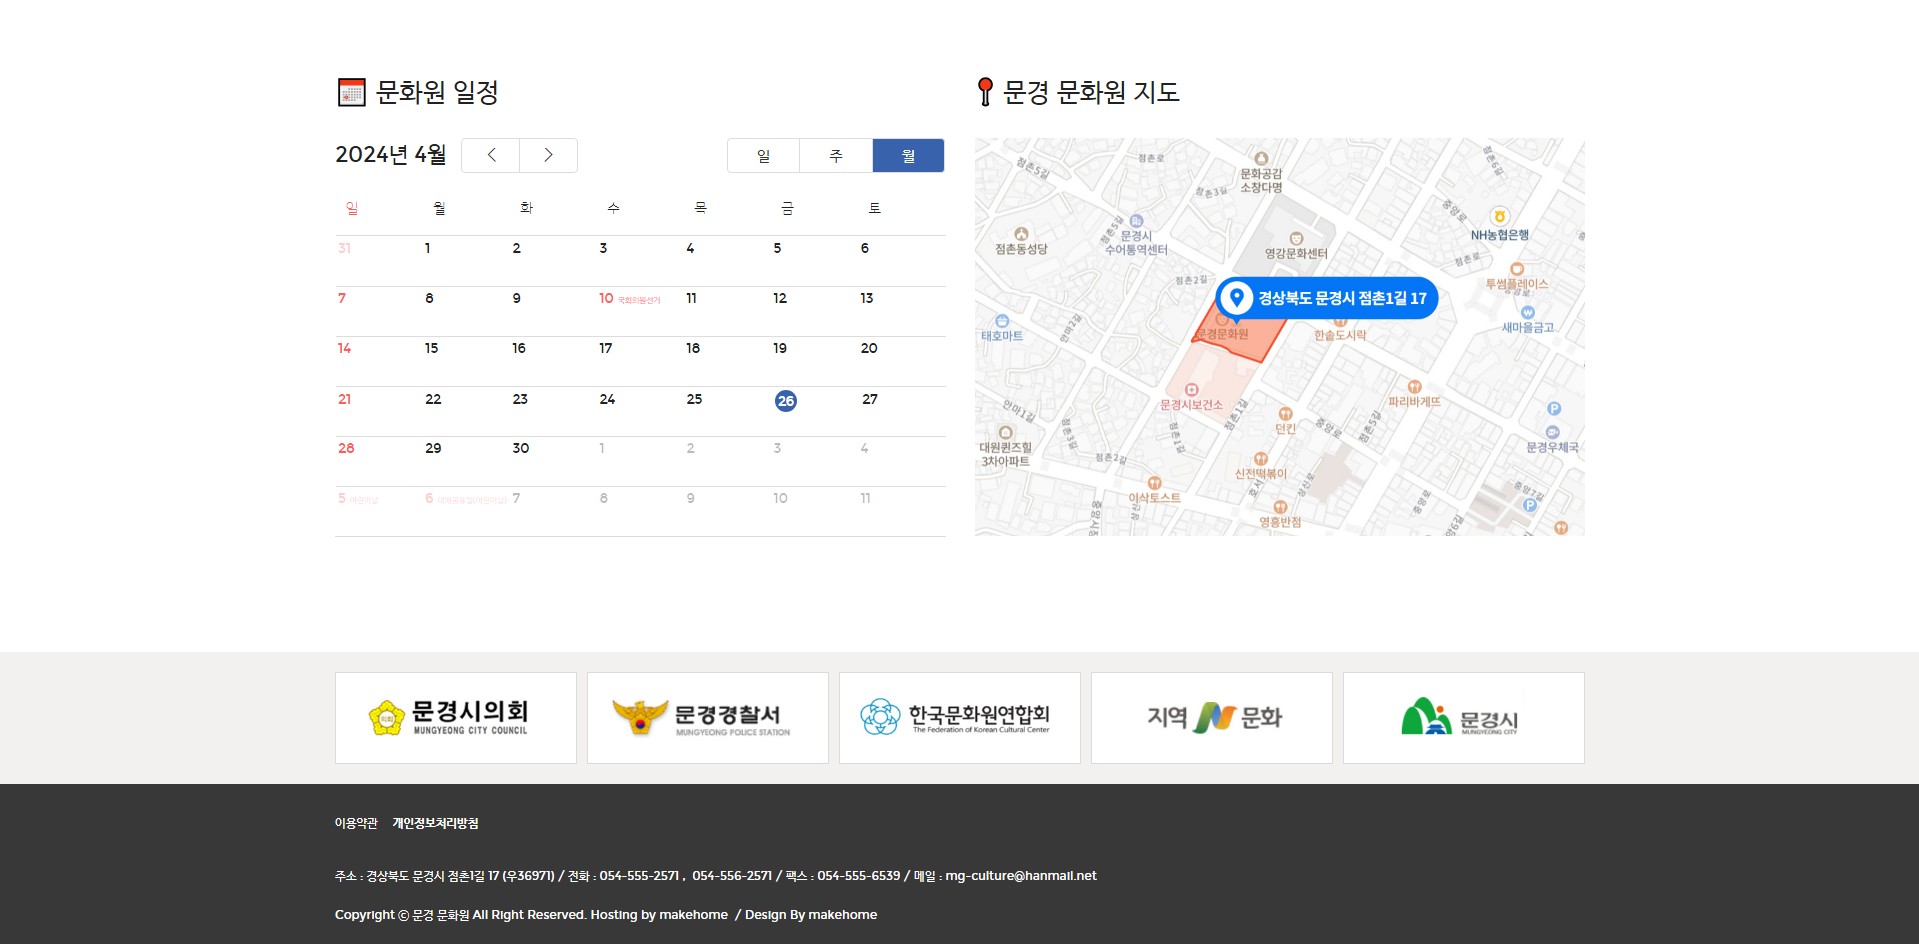1919x944 pixels.
Task: Click 문경시보건소 marker on the map
Action: pyautogui.click(x=1191, y=397)
